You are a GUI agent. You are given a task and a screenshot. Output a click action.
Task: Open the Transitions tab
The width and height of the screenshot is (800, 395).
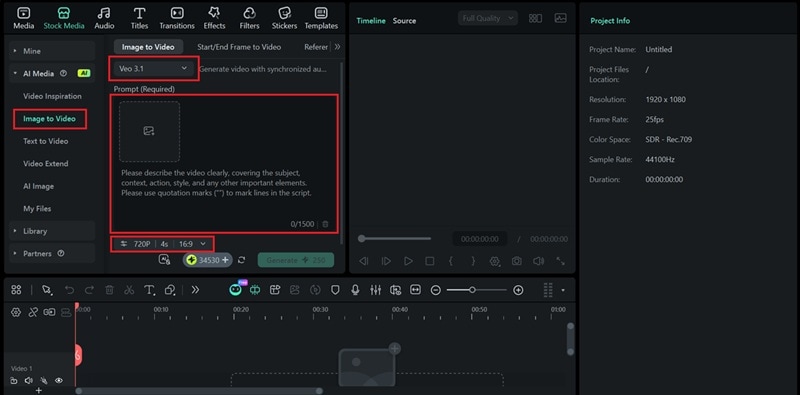[x=177, y=18]
